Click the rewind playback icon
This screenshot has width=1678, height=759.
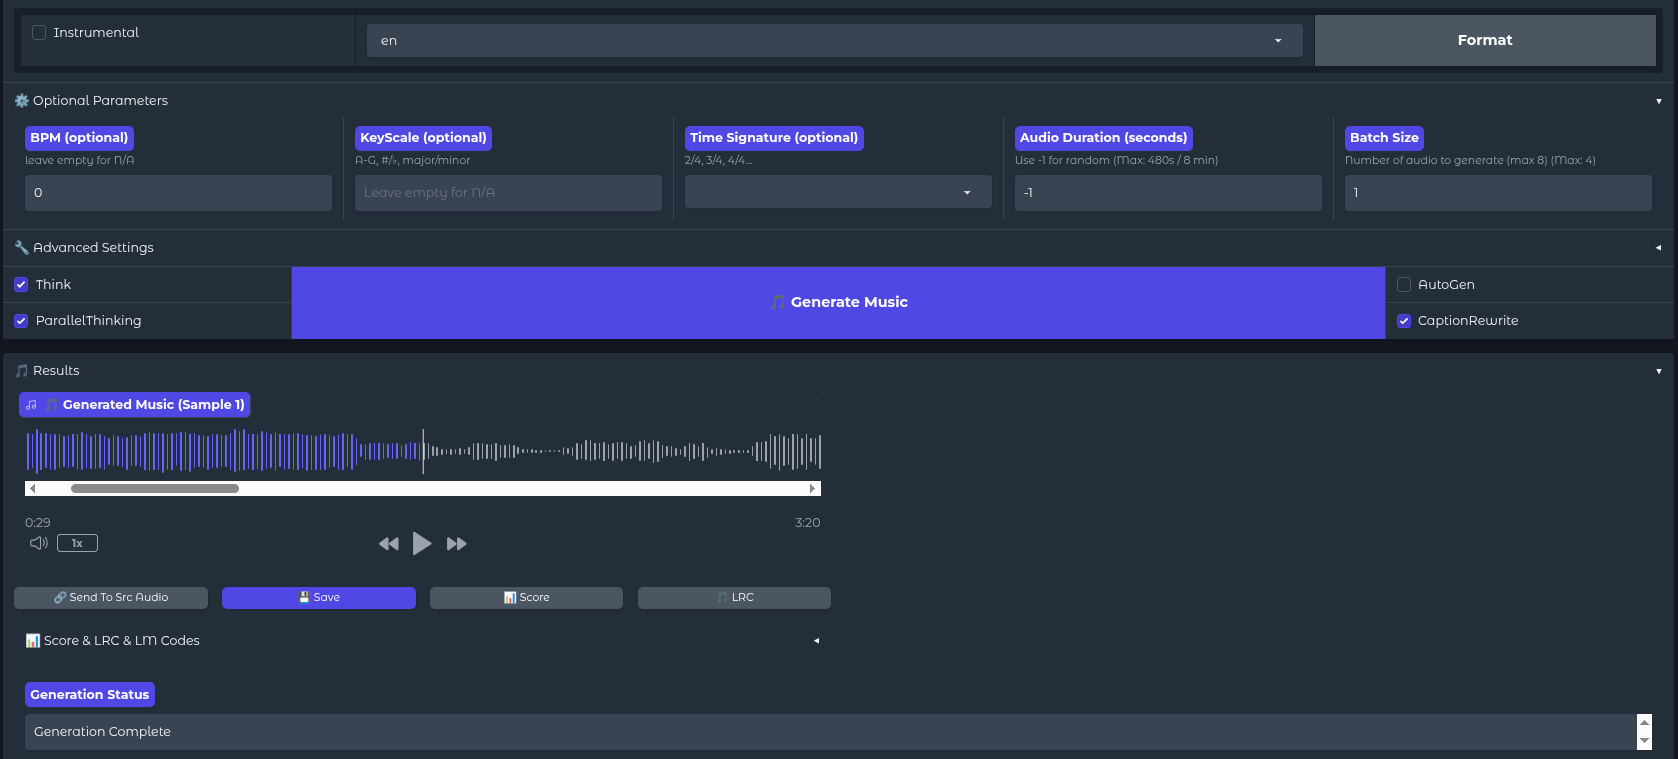(x=388, y=544)
